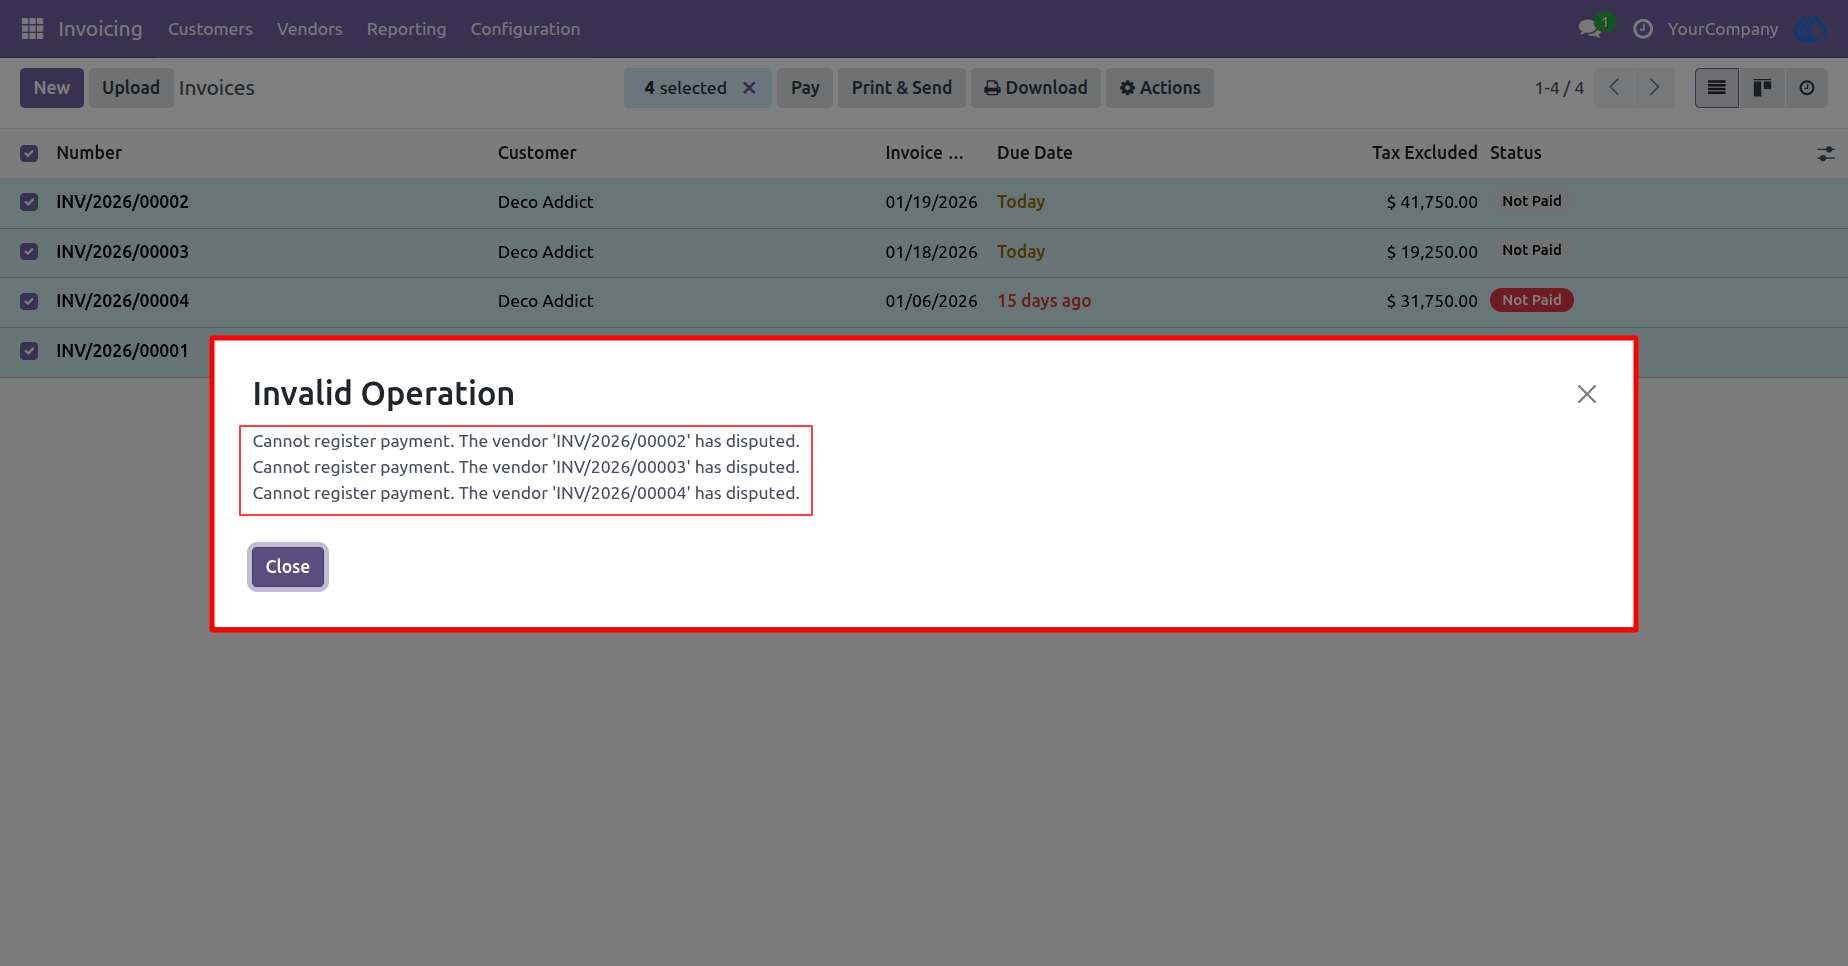Sort by Invoice date column

(x=924, y=153)
